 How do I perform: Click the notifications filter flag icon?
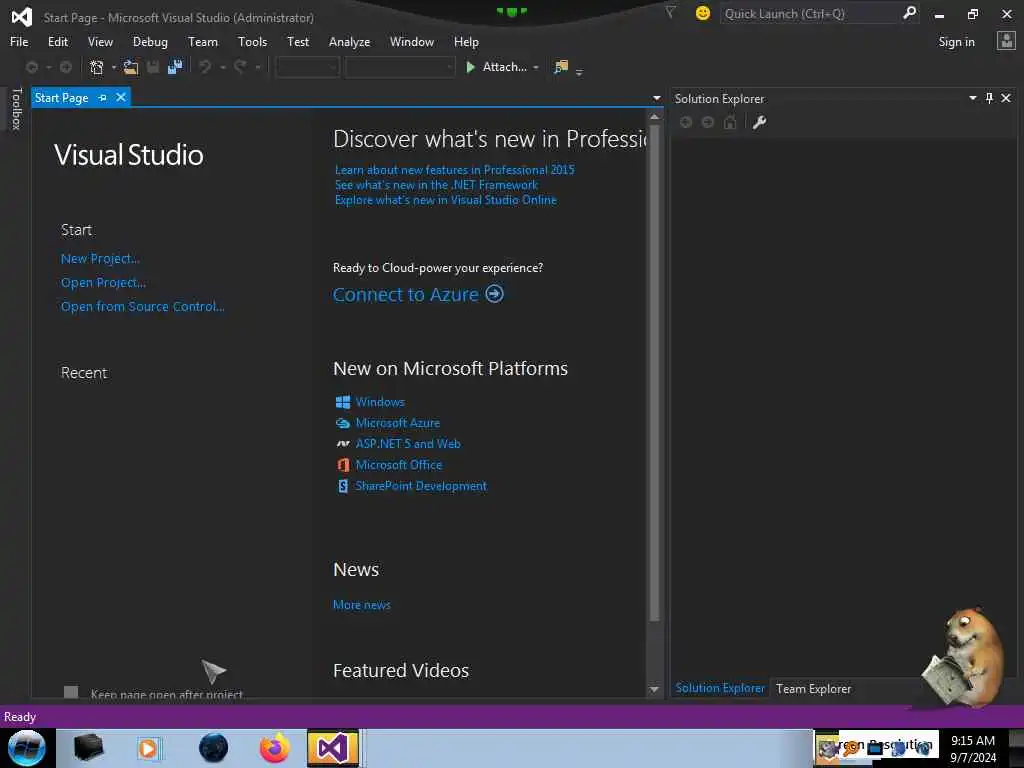[x=670, y=12]
